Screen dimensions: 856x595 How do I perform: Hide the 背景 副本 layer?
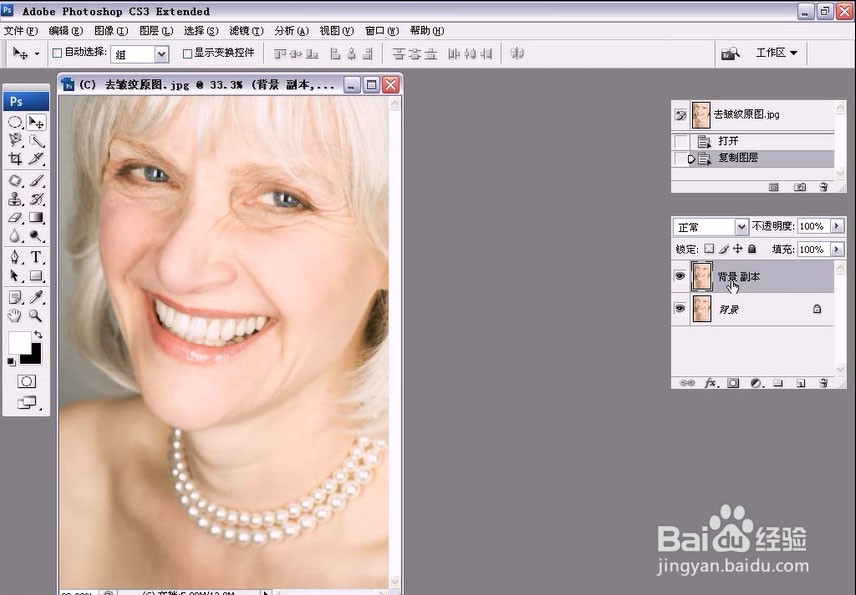click(x=680, y=276)
